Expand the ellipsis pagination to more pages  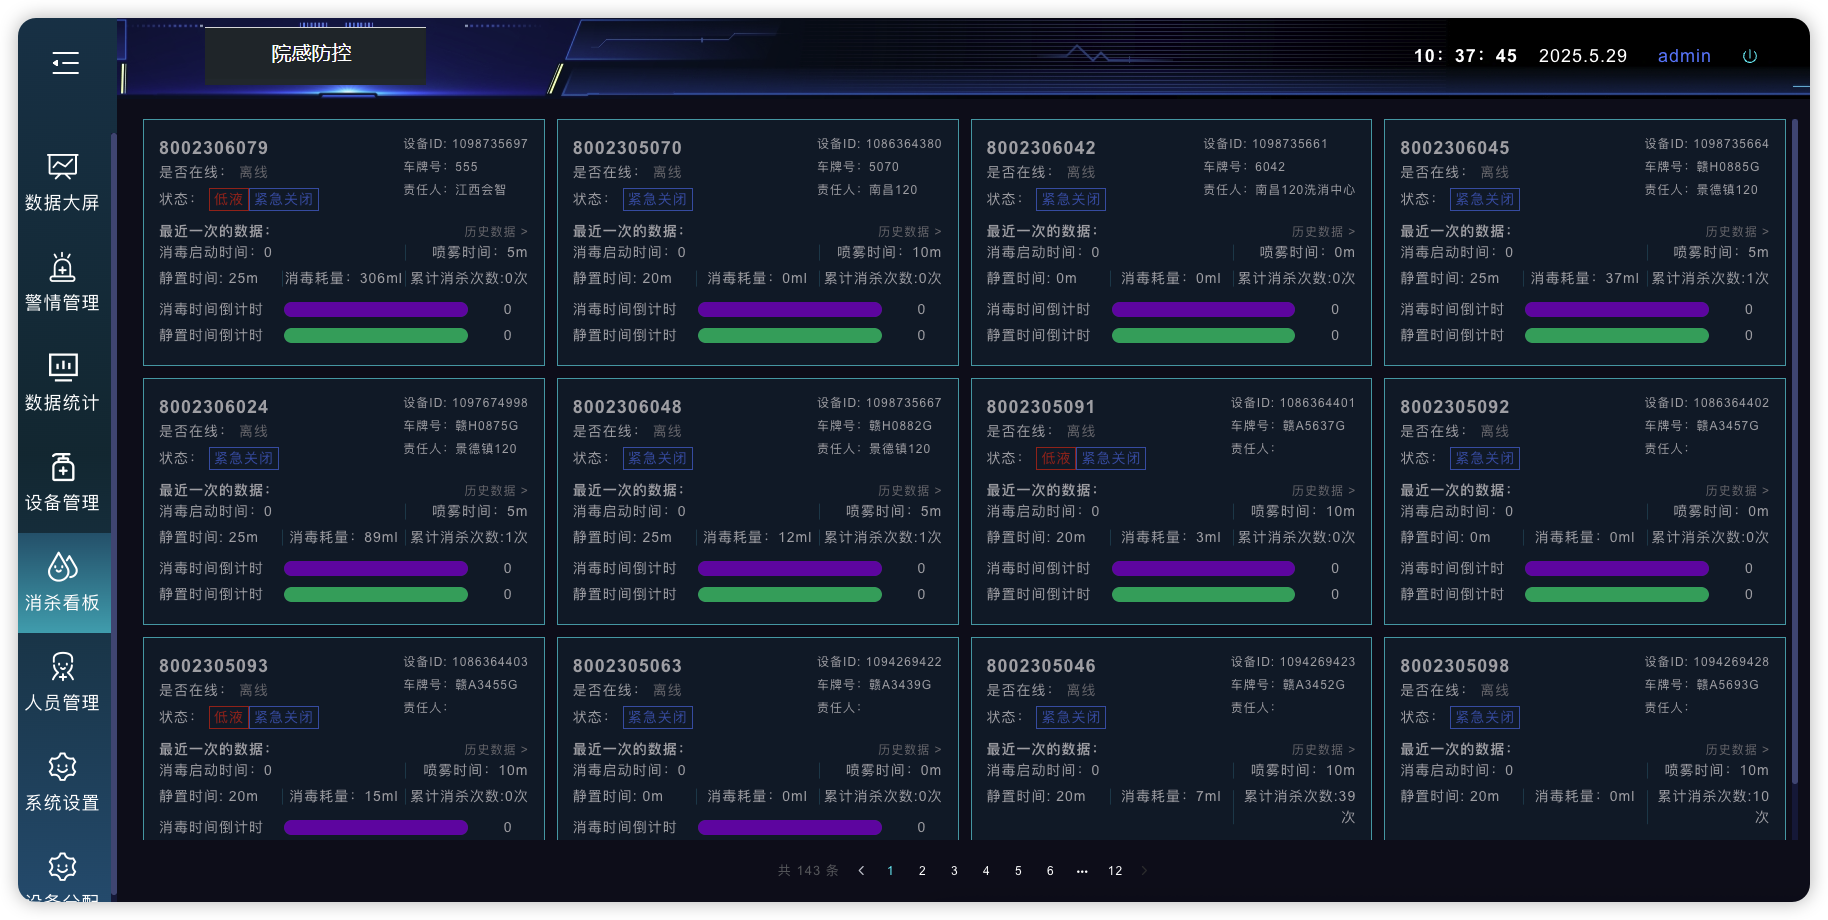(1082, 871)
